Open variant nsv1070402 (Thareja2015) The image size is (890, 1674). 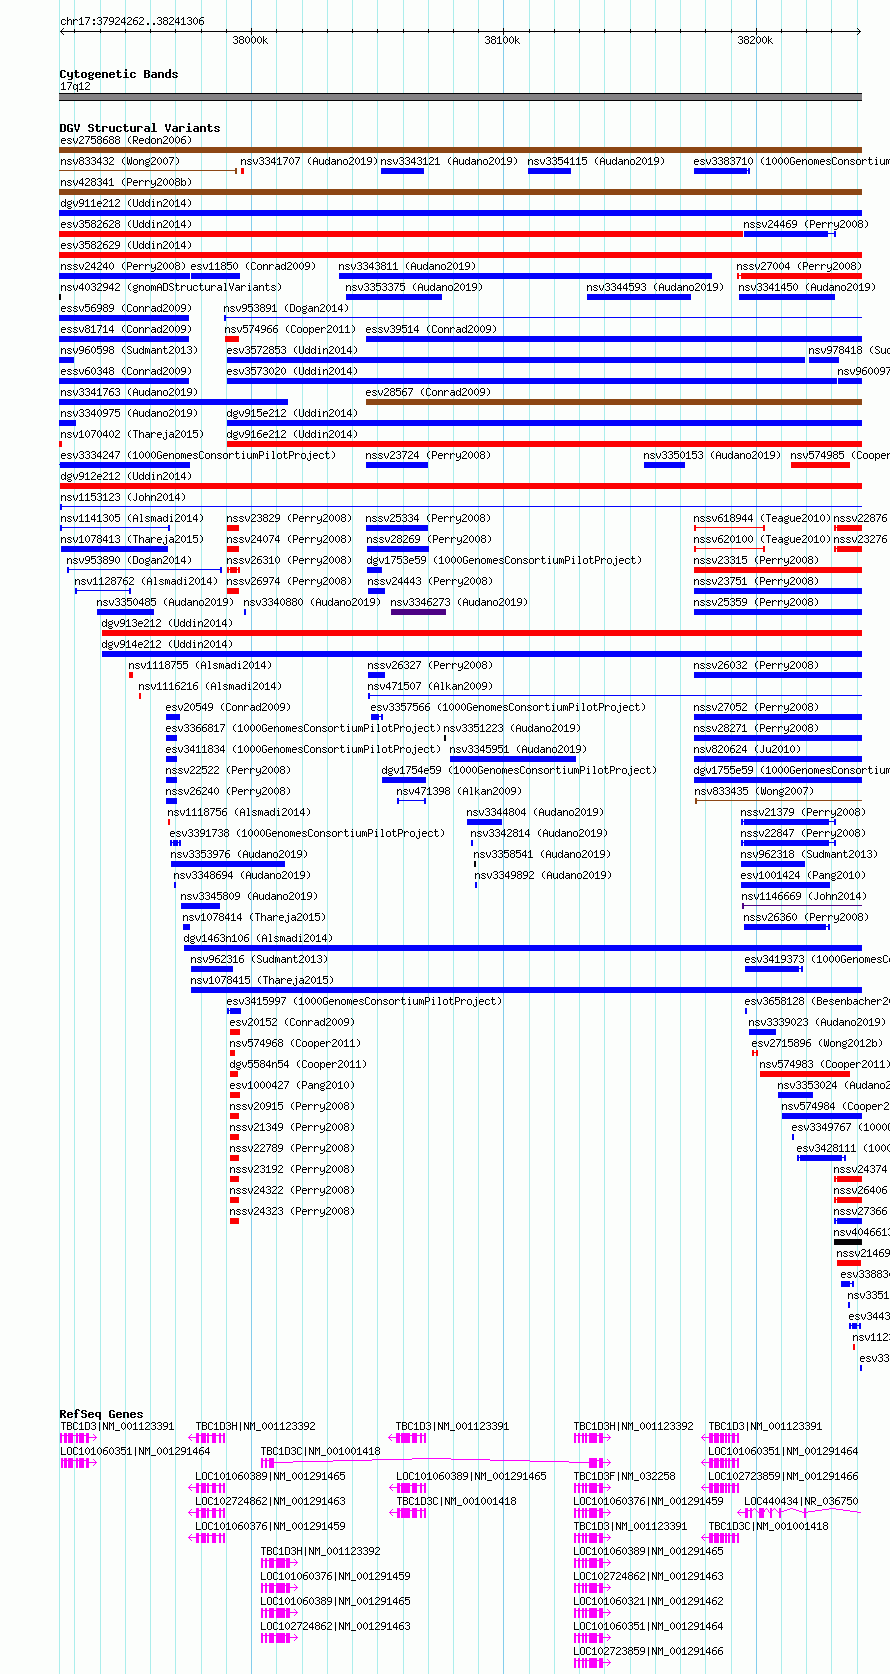point(132,434)
